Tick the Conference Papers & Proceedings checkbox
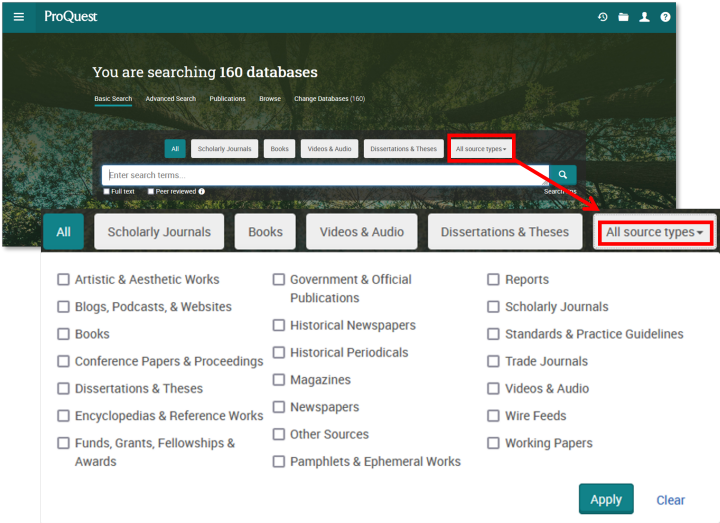The width and height of the screenshot is (720, 523). click(64, 361)
